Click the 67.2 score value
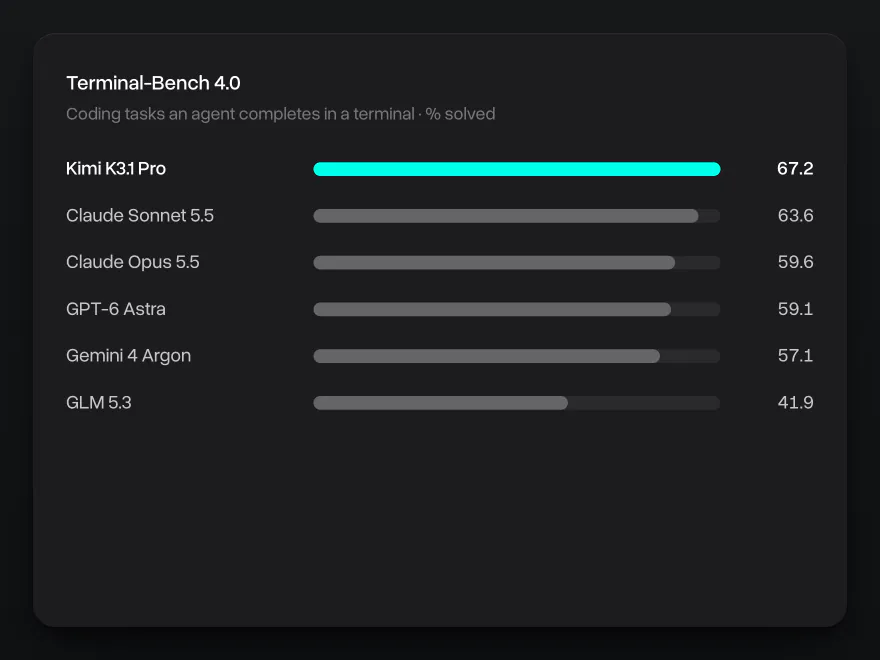This screenshot has height=660, width=880. point(795,168)
